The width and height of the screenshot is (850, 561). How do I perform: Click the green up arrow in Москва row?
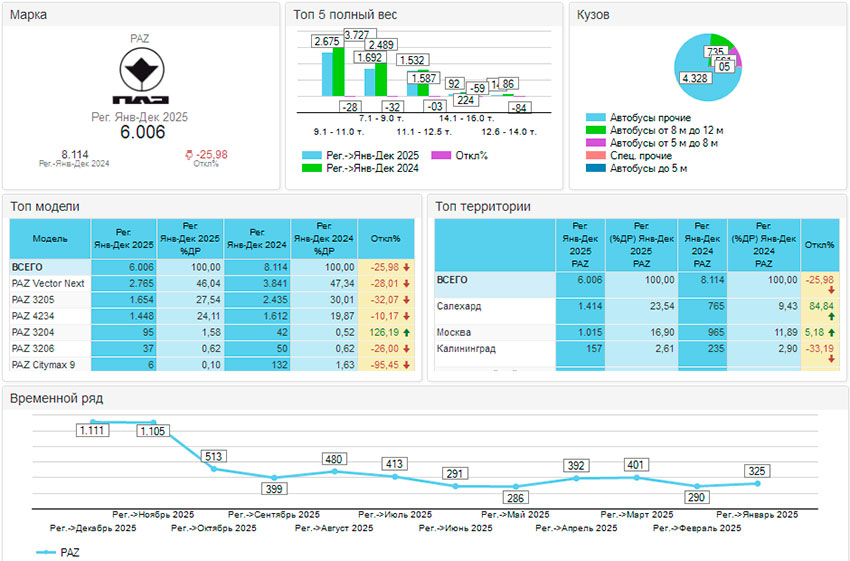click(830, 332)
